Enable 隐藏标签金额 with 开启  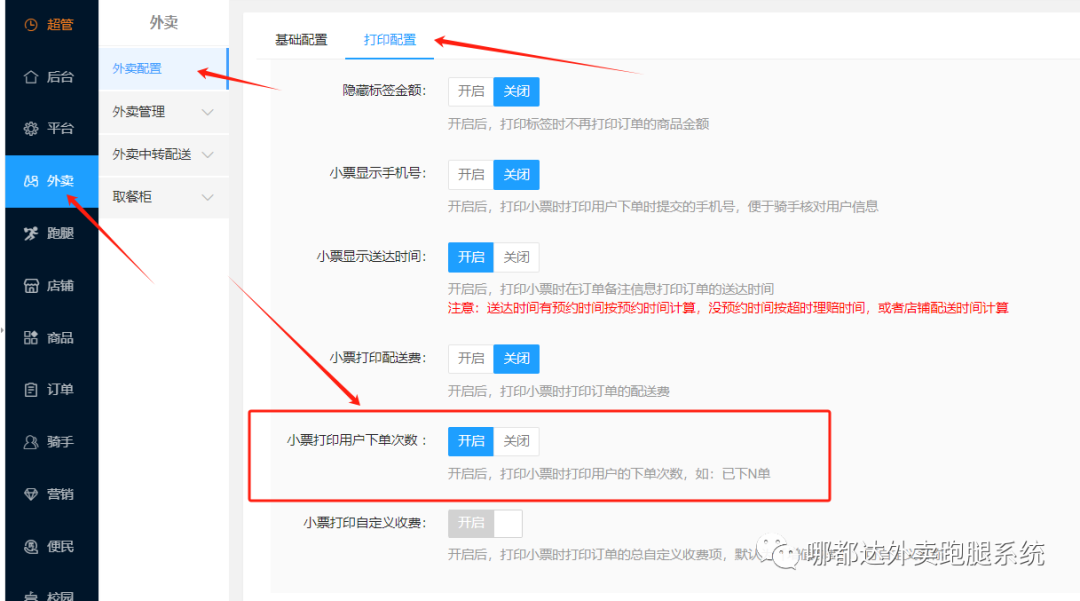(471, 92)
